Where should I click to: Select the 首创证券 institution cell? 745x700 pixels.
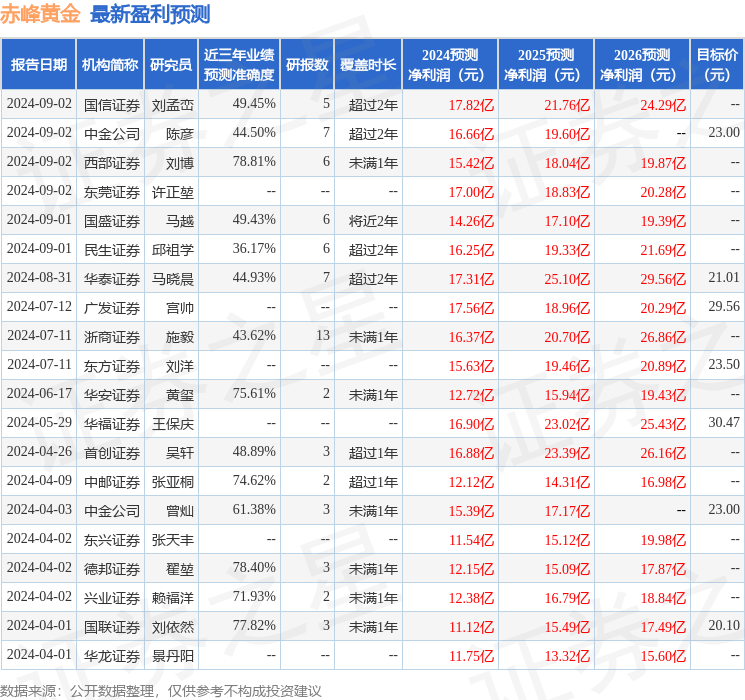pyautogui.click(x=112, y=453)
